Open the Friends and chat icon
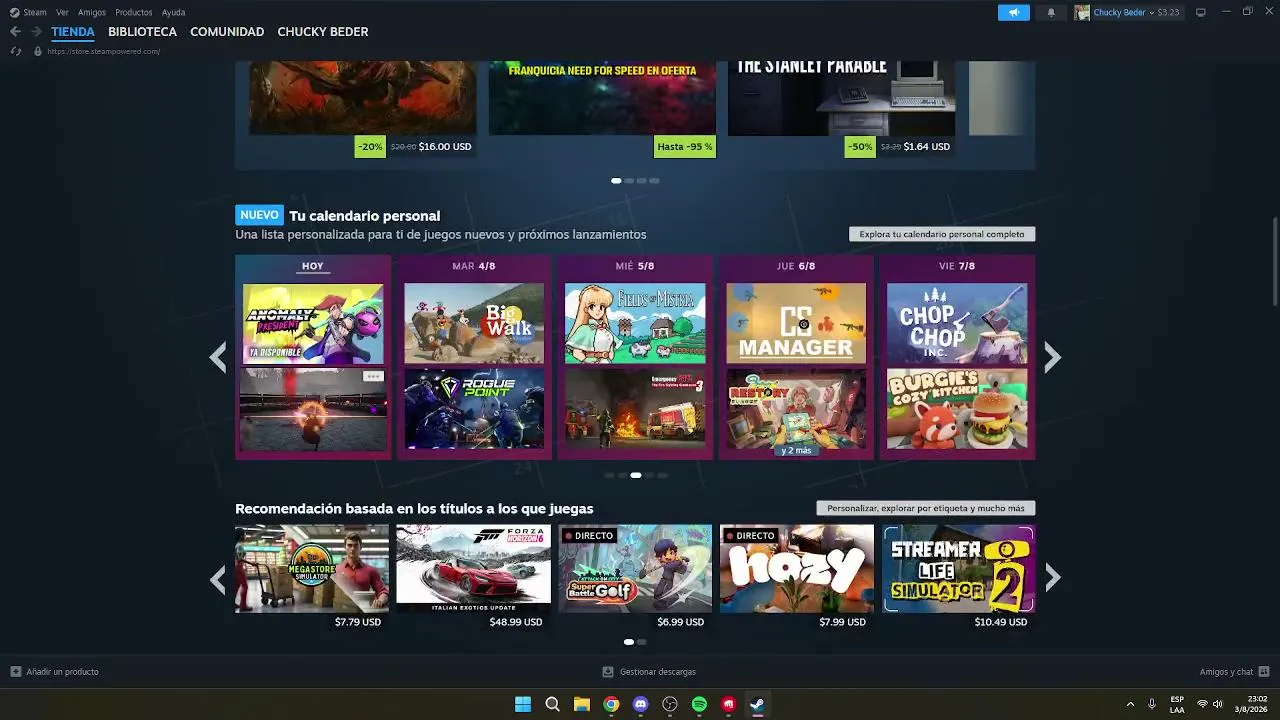1280x720 pixels. 1264,672
